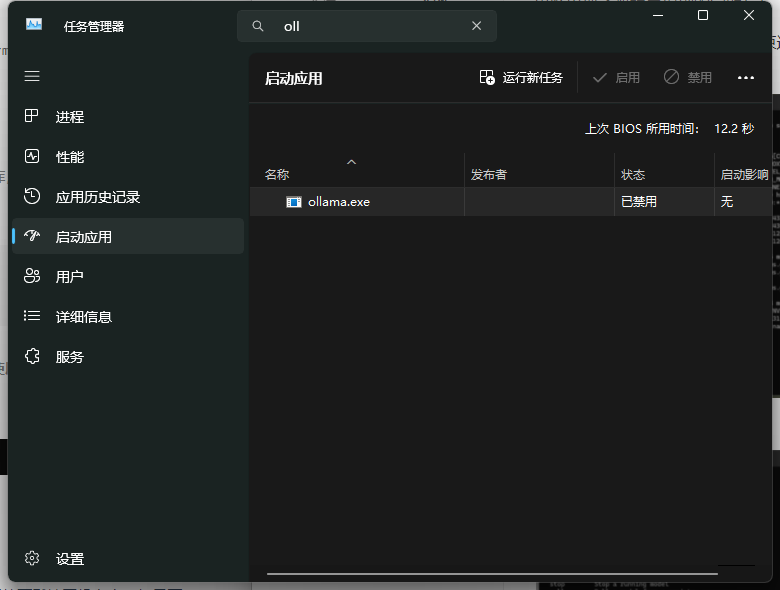Open the 进程 (Processes) page

pyautogui.click(x=70, y=117)
